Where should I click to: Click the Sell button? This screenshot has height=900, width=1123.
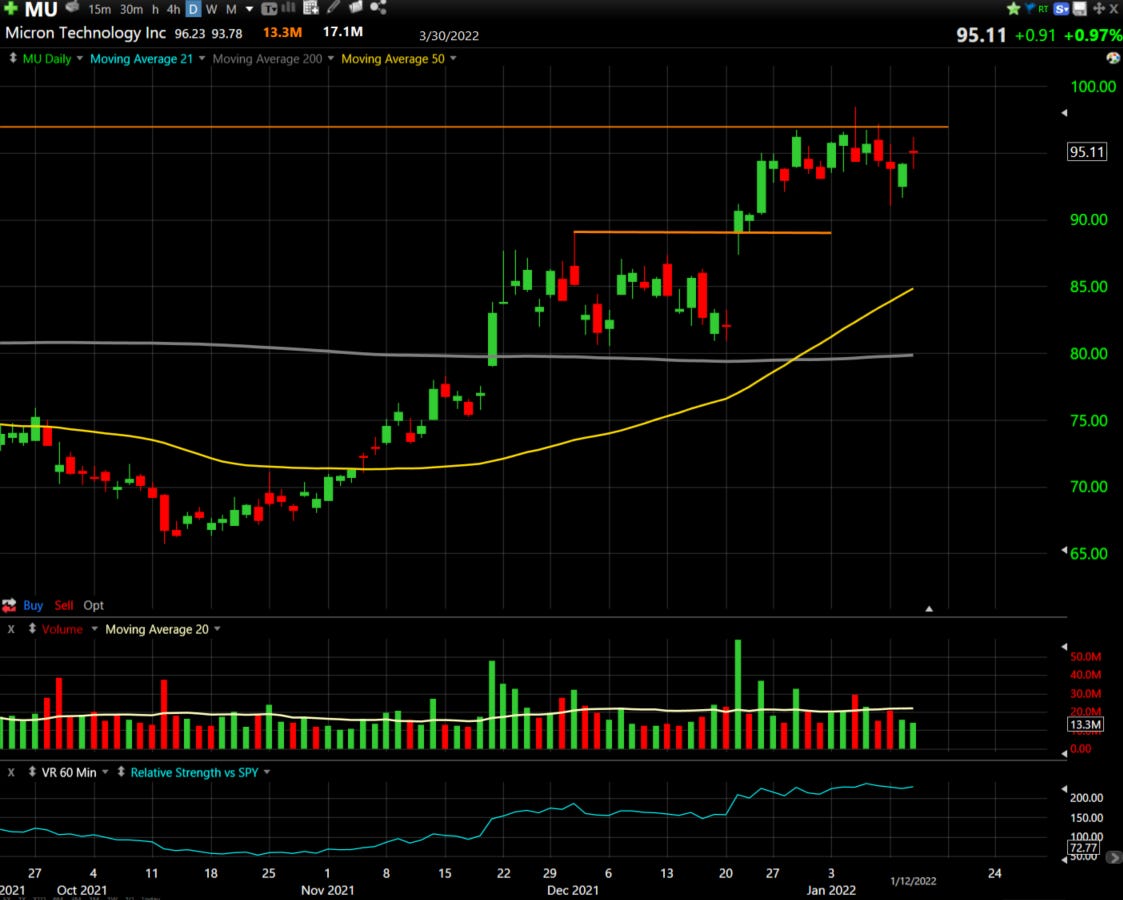pyautogui.click(x=64, y=605)
